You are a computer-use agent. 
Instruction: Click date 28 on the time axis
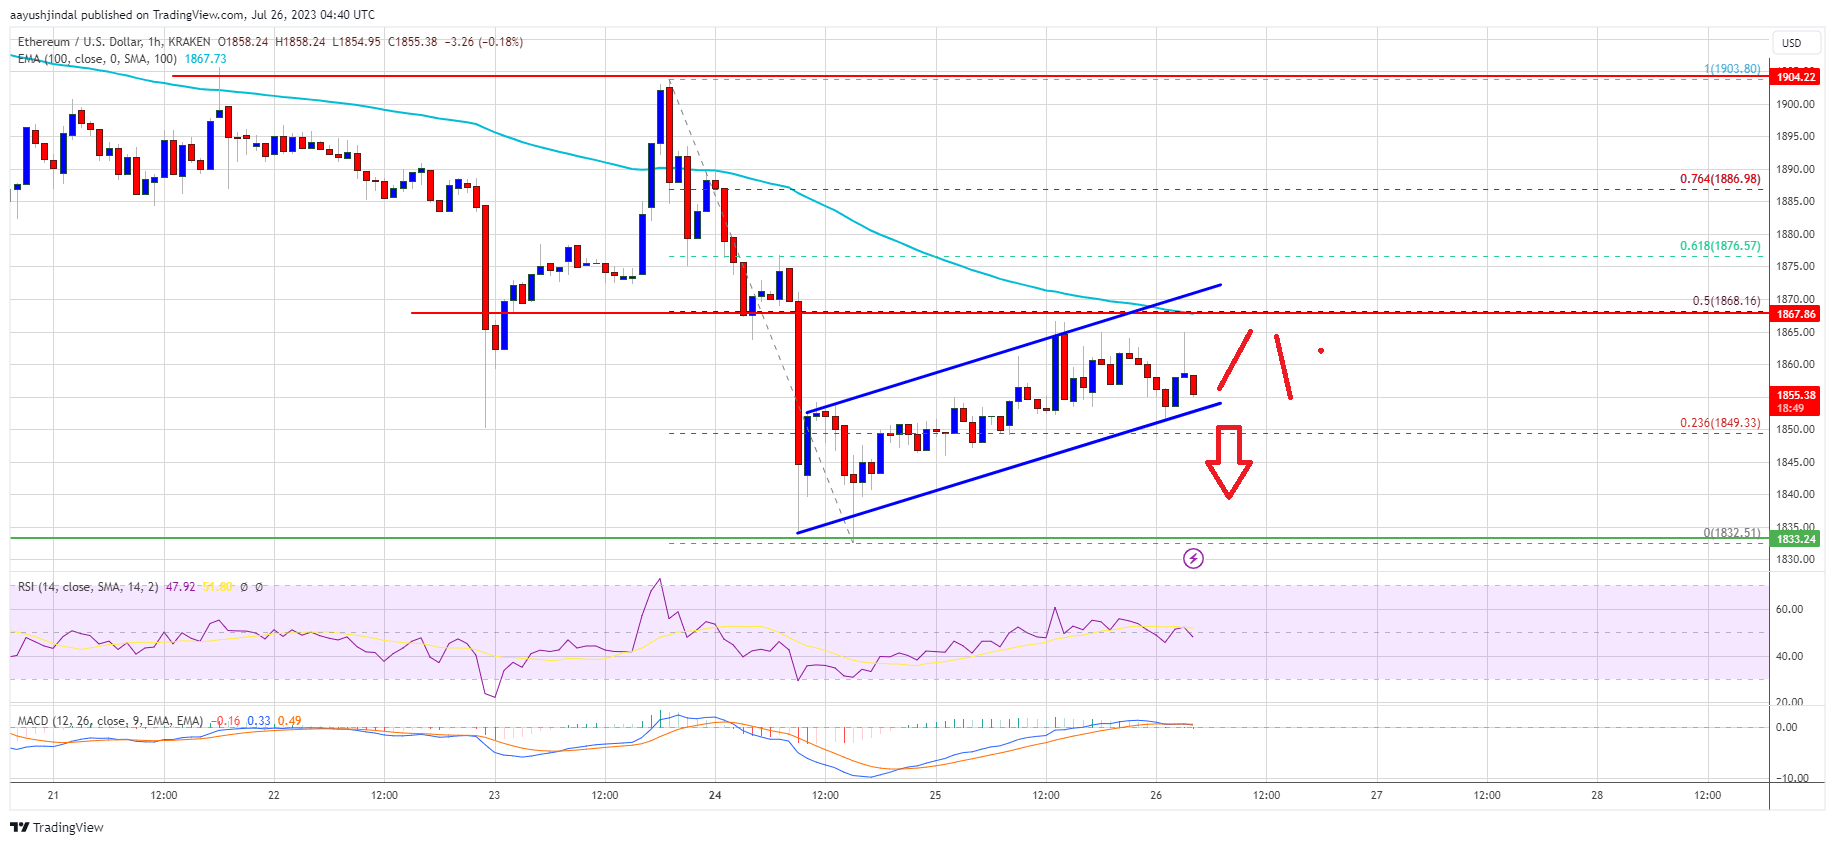tap(1597, 795)
